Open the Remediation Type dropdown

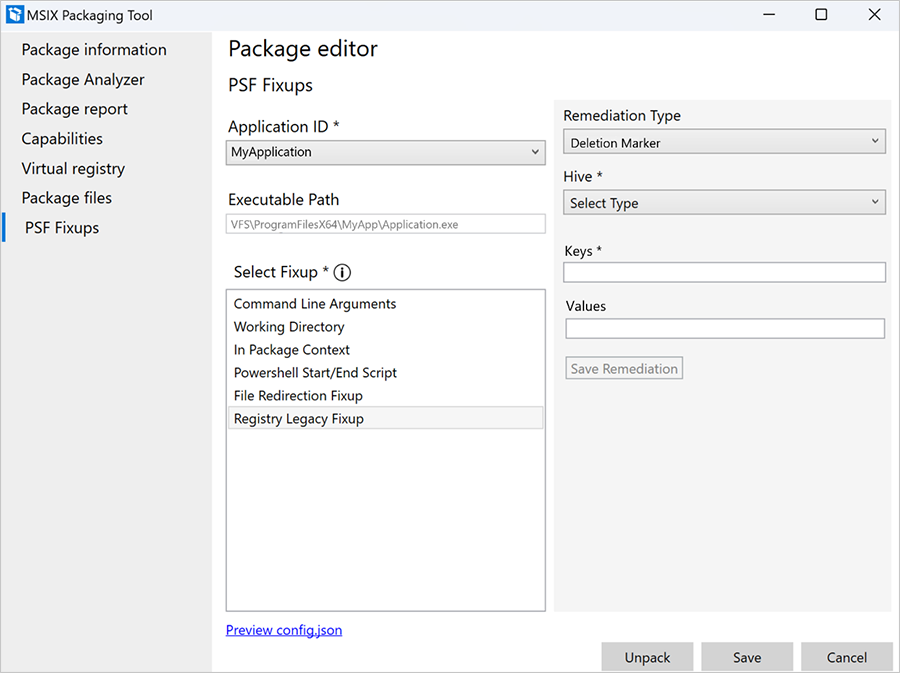pos(724,142)
